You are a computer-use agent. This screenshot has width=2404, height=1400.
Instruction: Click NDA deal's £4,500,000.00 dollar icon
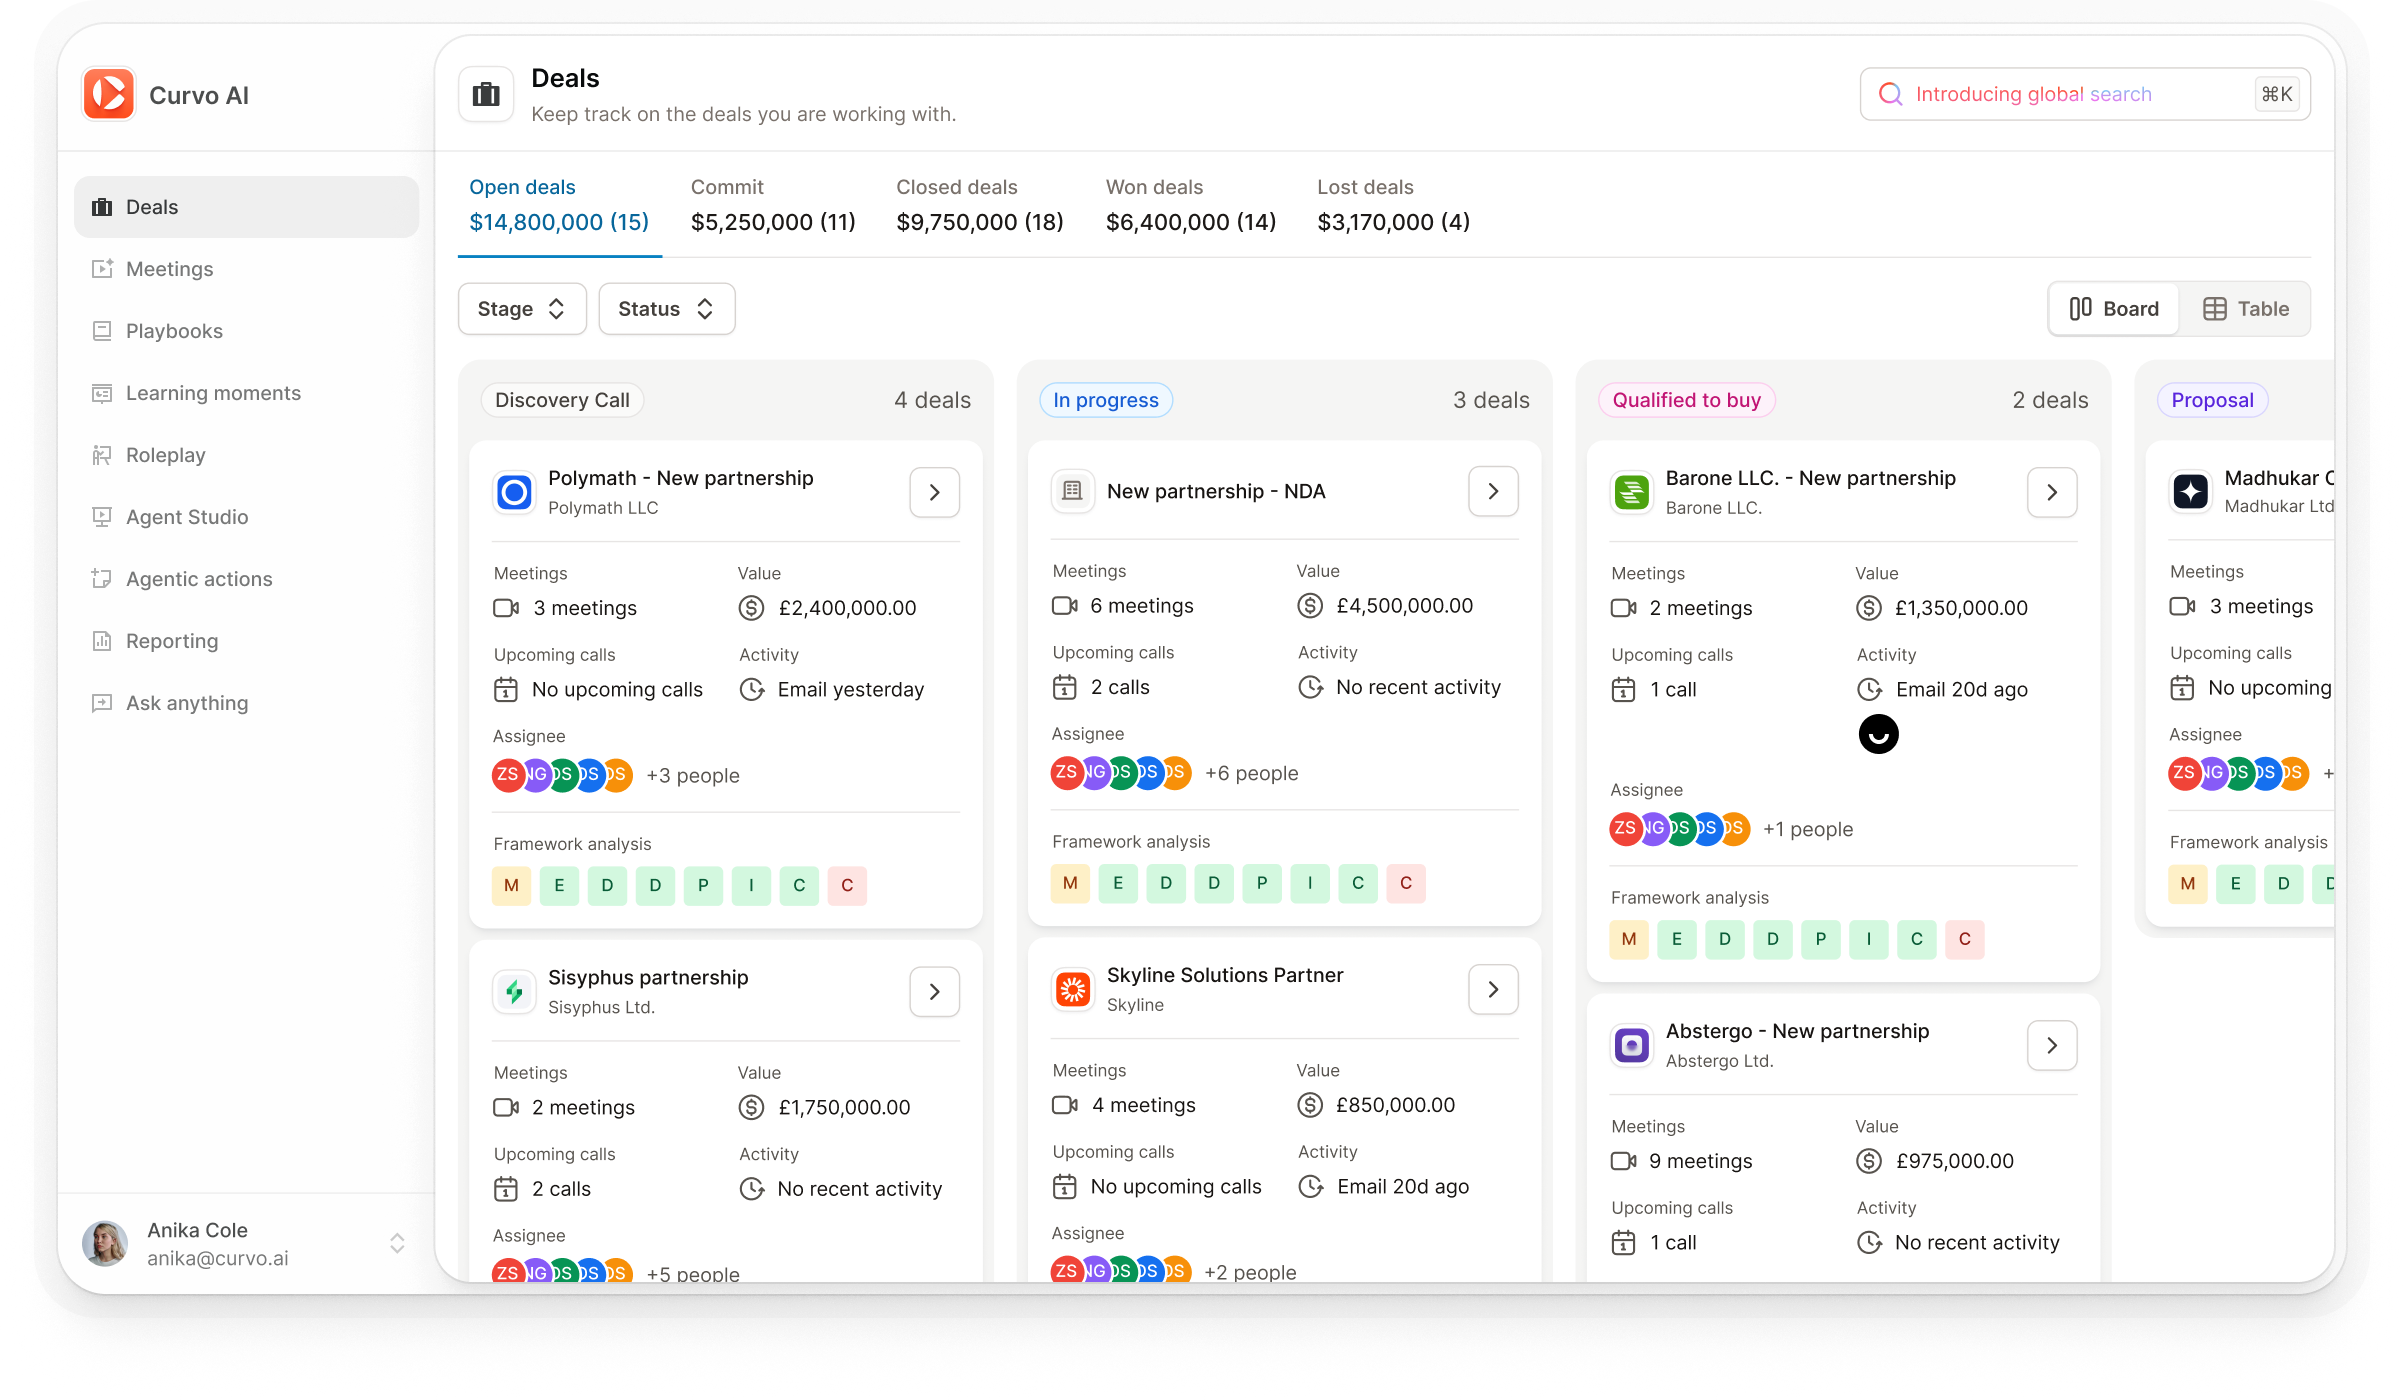pyautogui.click(x=1310, y=605)
